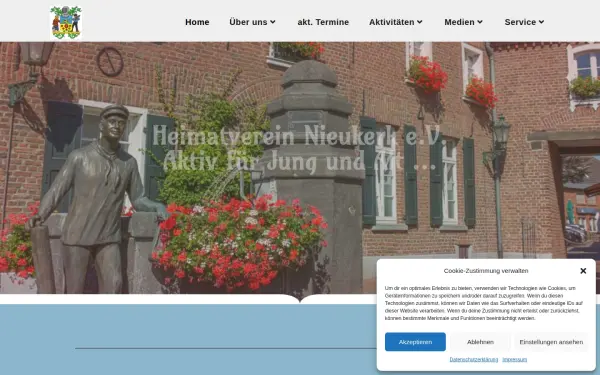The width and height of the screenshot is (600, 375).
Task: Open the Impressum link
Action: pyautogui.click(x=515, y=360)
